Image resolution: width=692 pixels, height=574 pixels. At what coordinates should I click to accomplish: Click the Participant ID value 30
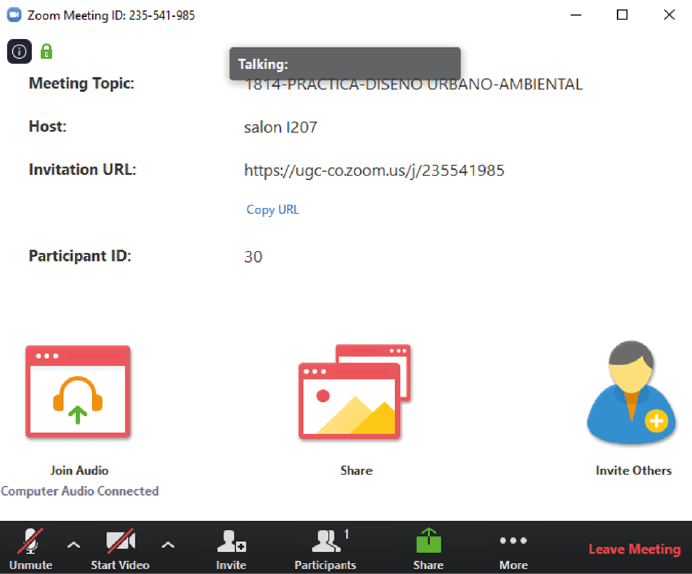click(x=253, y=257)
